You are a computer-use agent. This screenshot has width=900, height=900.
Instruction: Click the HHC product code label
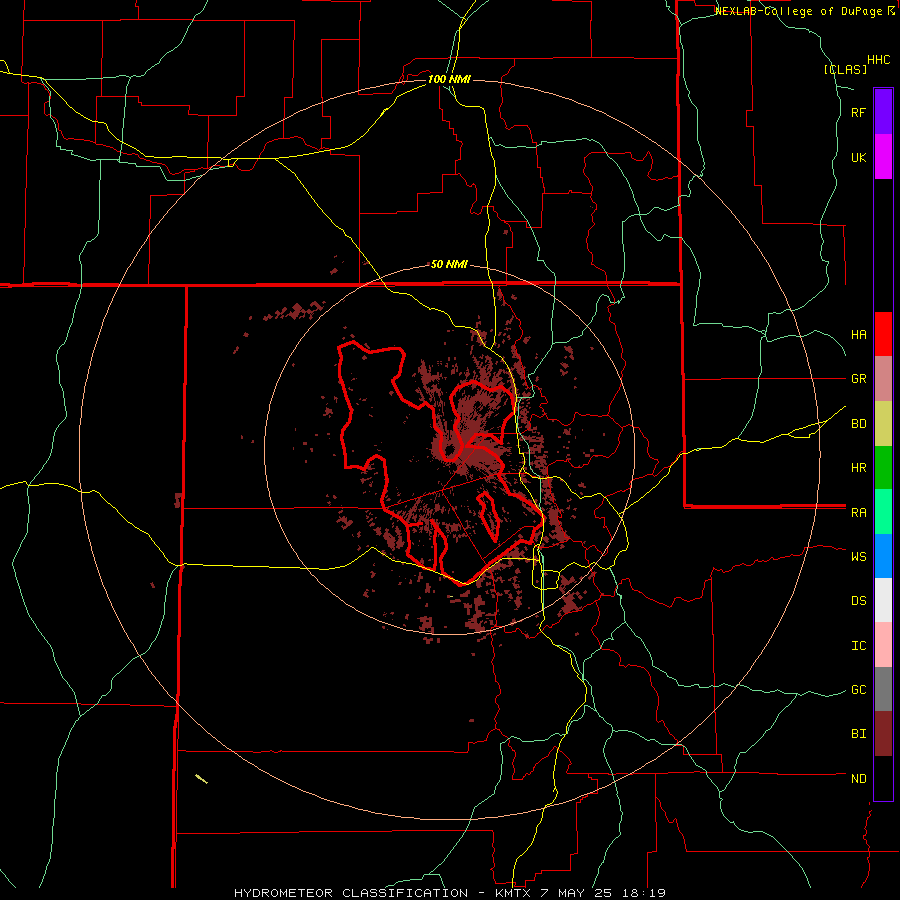click(878, 60)
